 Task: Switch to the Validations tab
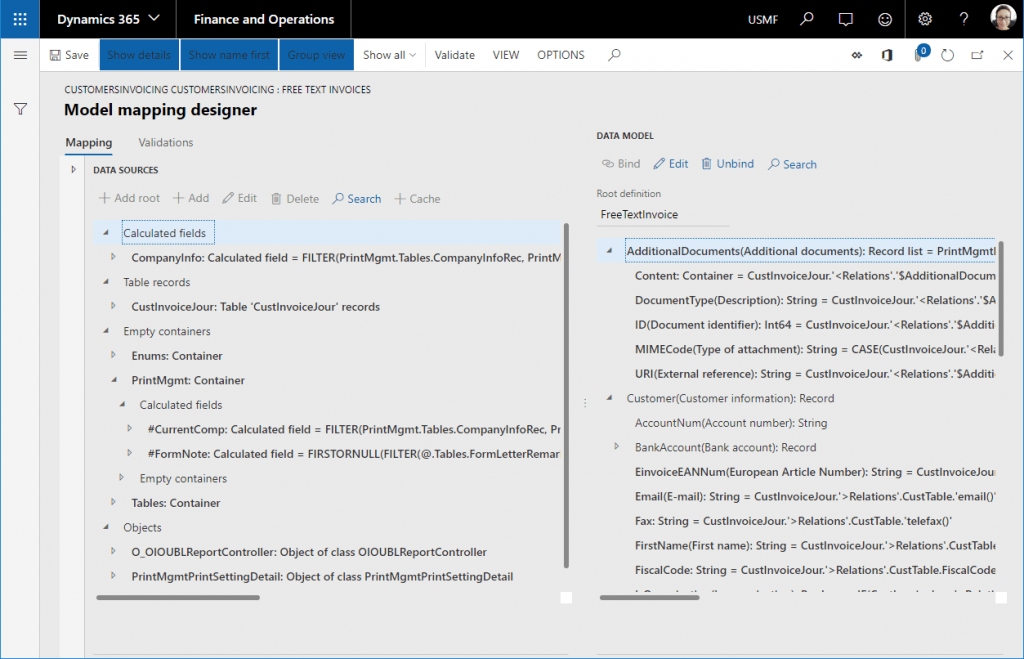tap(164, 142)
